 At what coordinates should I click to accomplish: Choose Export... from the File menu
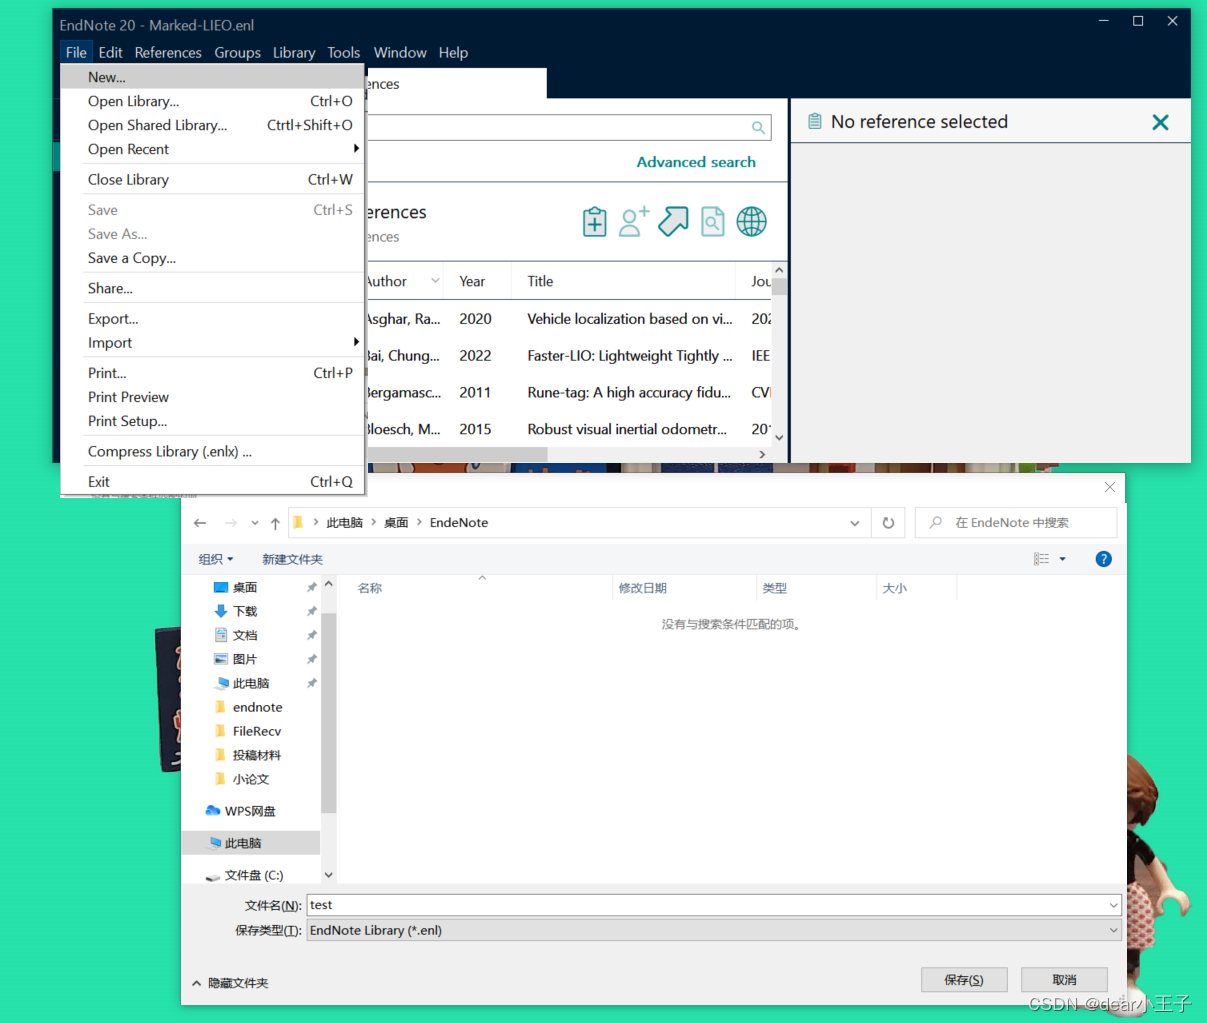pyautogui.click(x=212, y=318)
